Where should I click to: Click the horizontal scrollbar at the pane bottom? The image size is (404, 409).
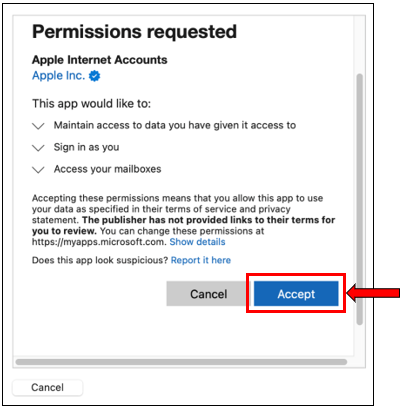[x=181, y=362]
